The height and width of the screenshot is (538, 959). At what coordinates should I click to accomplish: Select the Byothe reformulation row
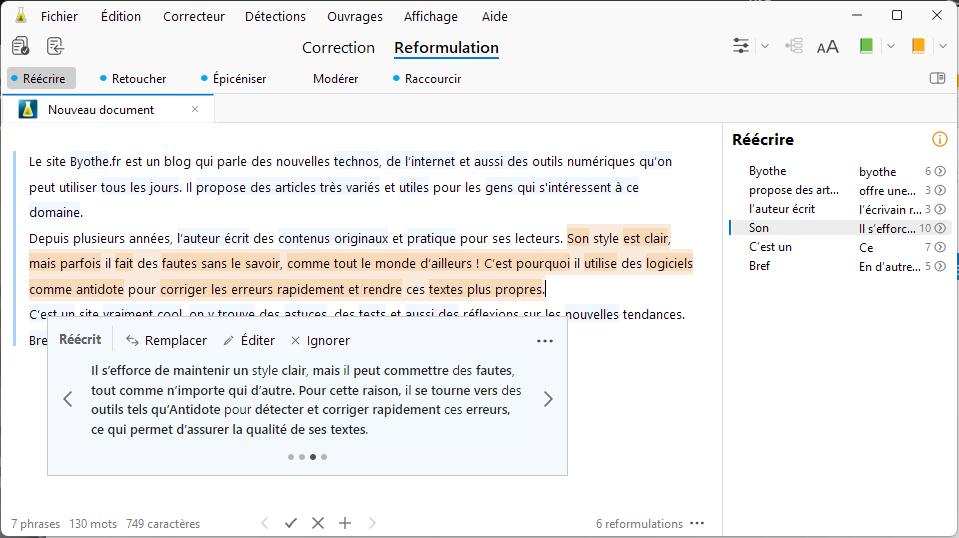click(839, 171)
